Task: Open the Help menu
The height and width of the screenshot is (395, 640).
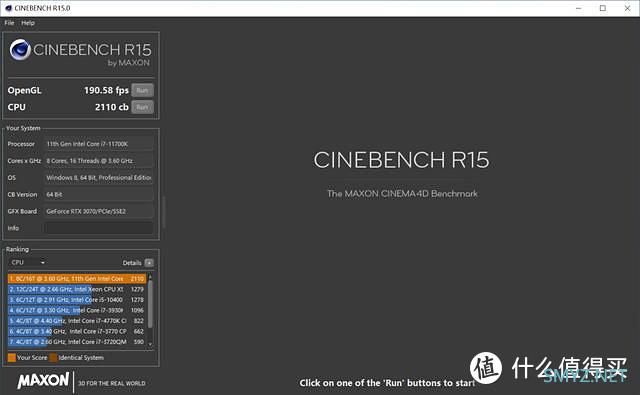Action: (x=28, y=23)
